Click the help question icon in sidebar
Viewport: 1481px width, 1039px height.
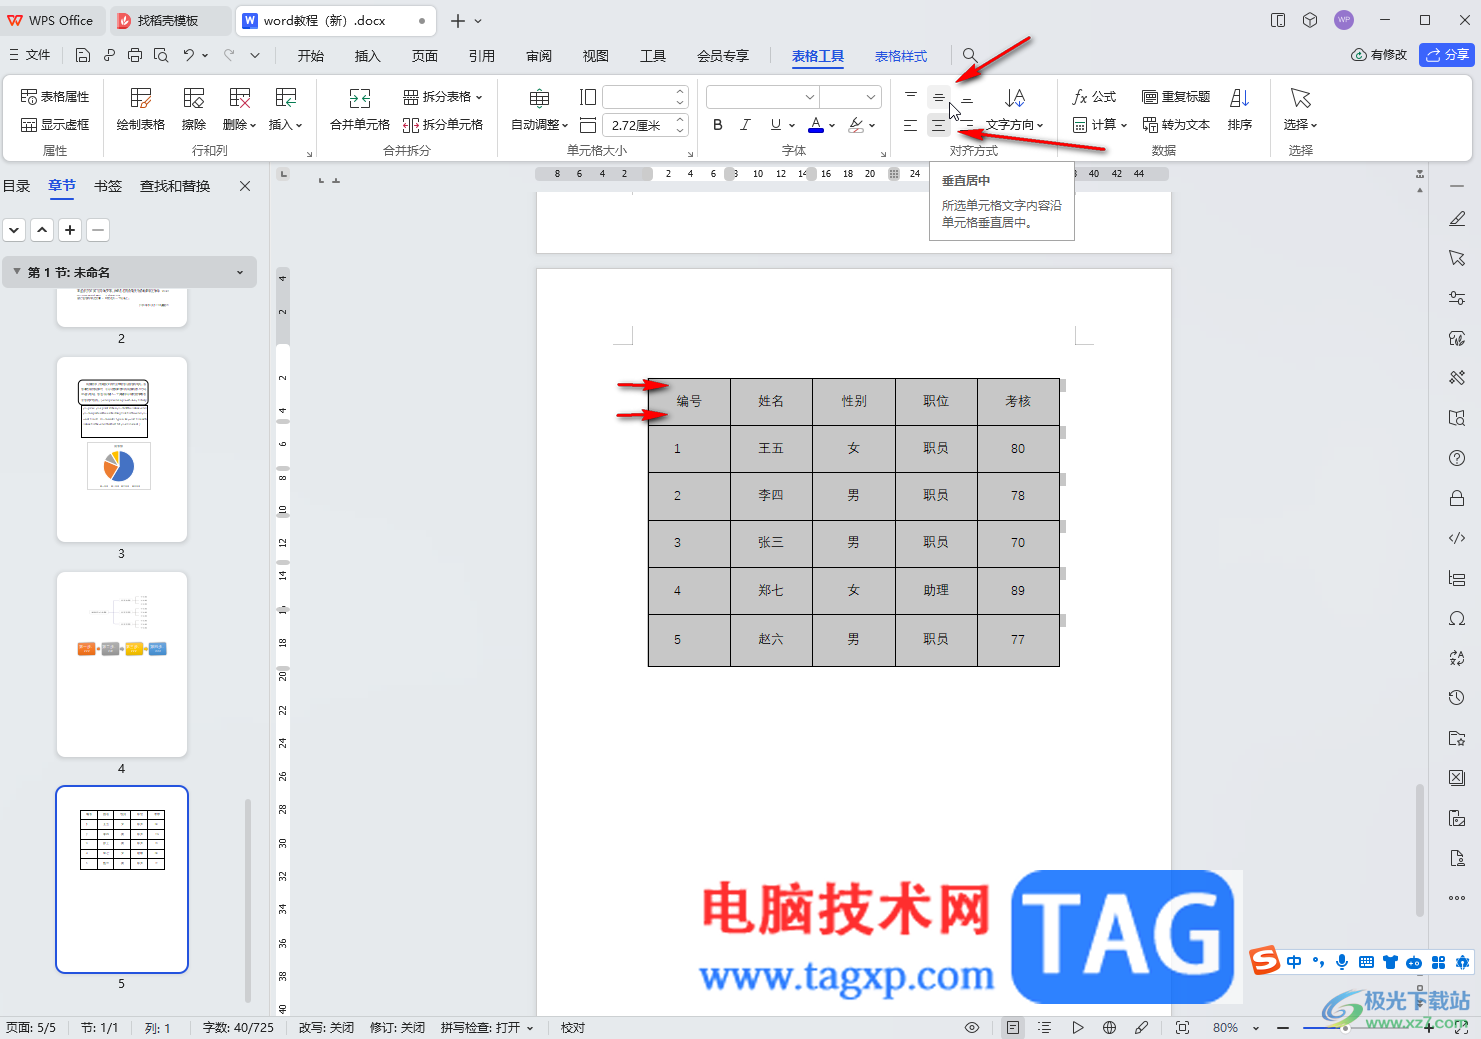[x=1457, y=458]
